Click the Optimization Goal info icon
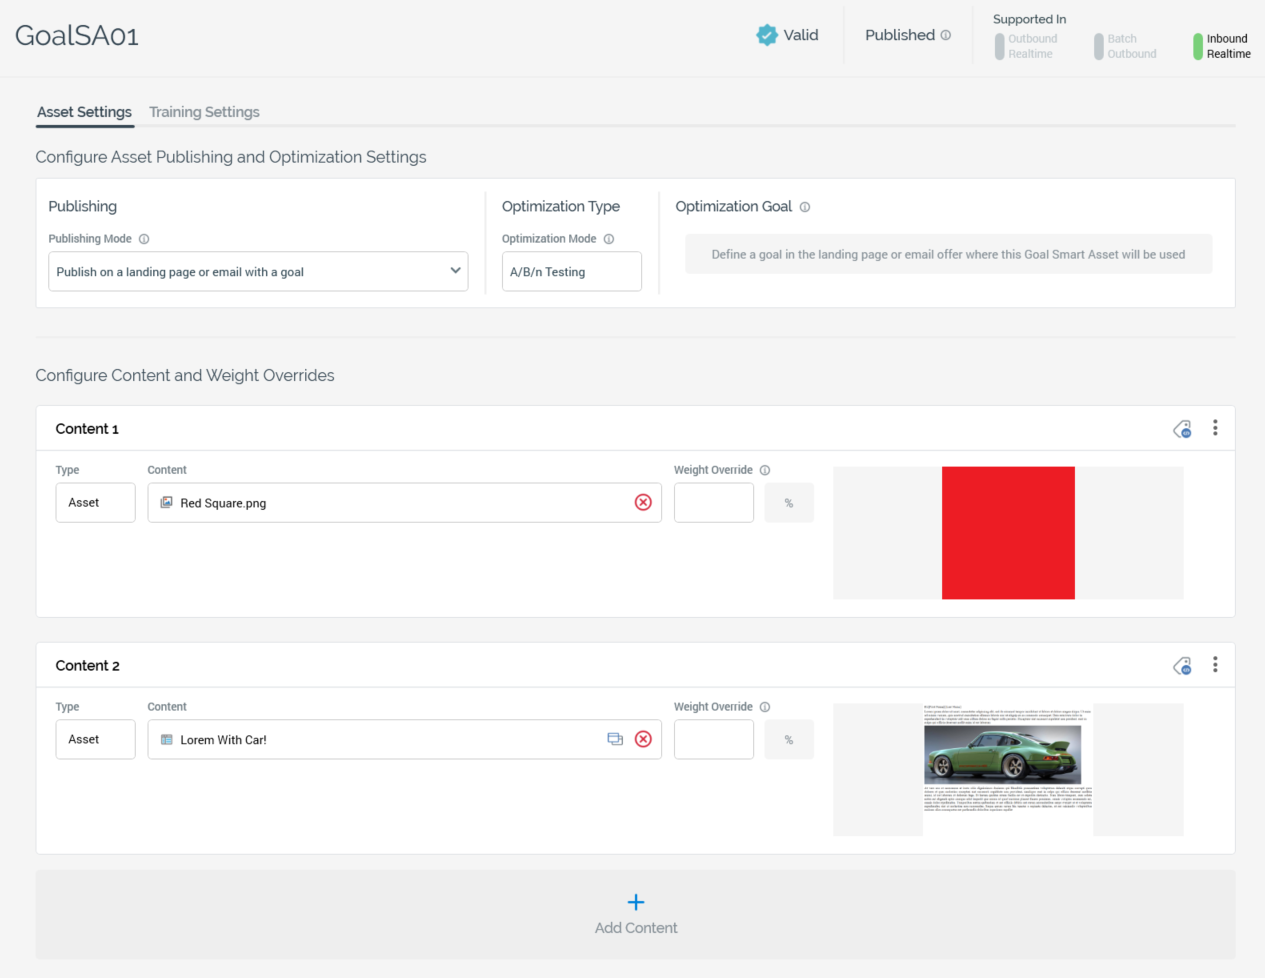 [805, 207]
